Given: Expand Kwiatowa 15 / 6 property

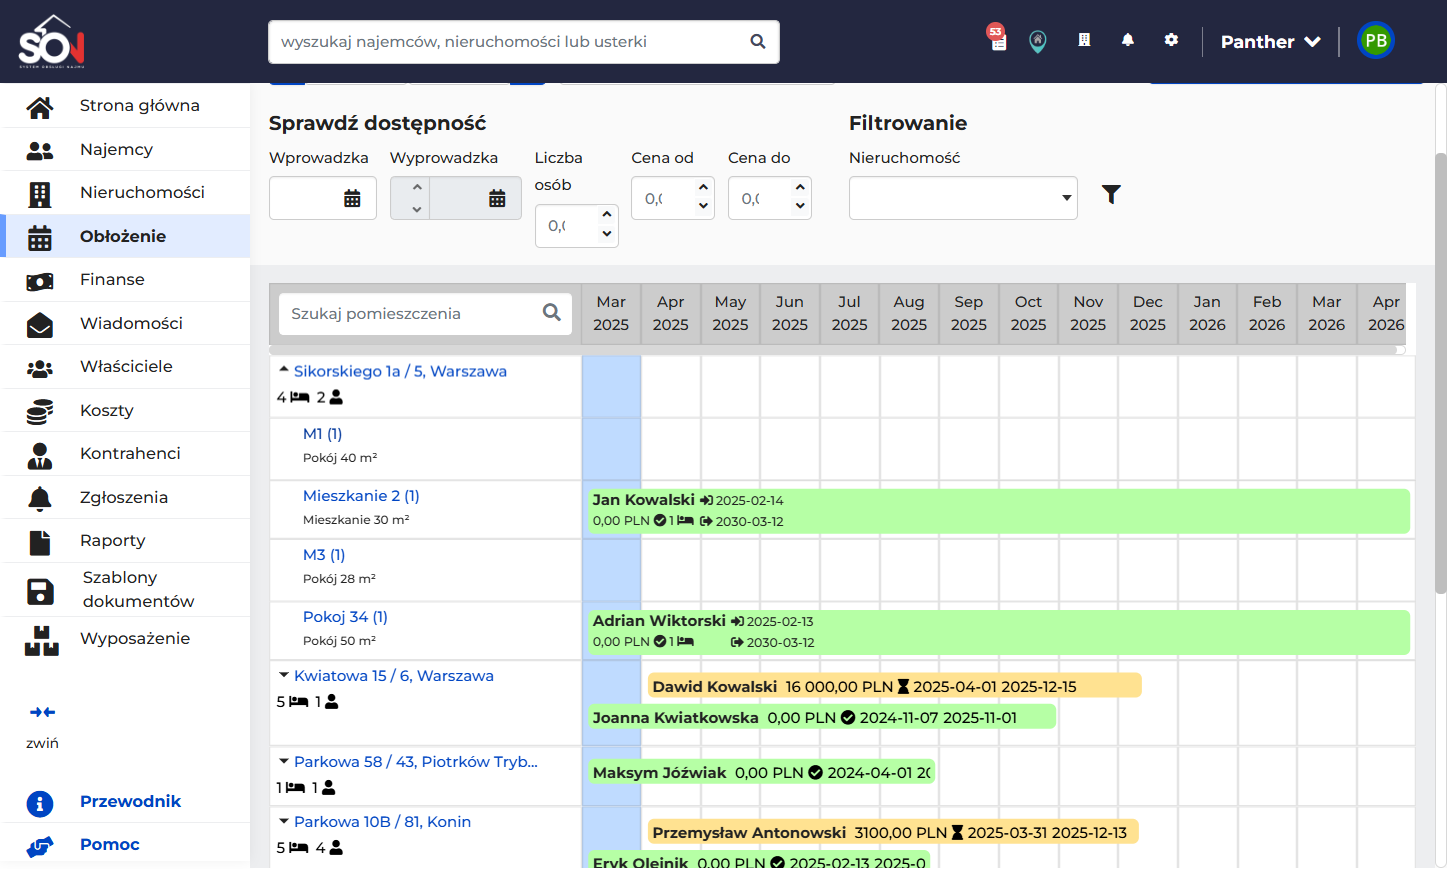Looking at the screenshot, I should pyautogui.click(x=284, y=676).
